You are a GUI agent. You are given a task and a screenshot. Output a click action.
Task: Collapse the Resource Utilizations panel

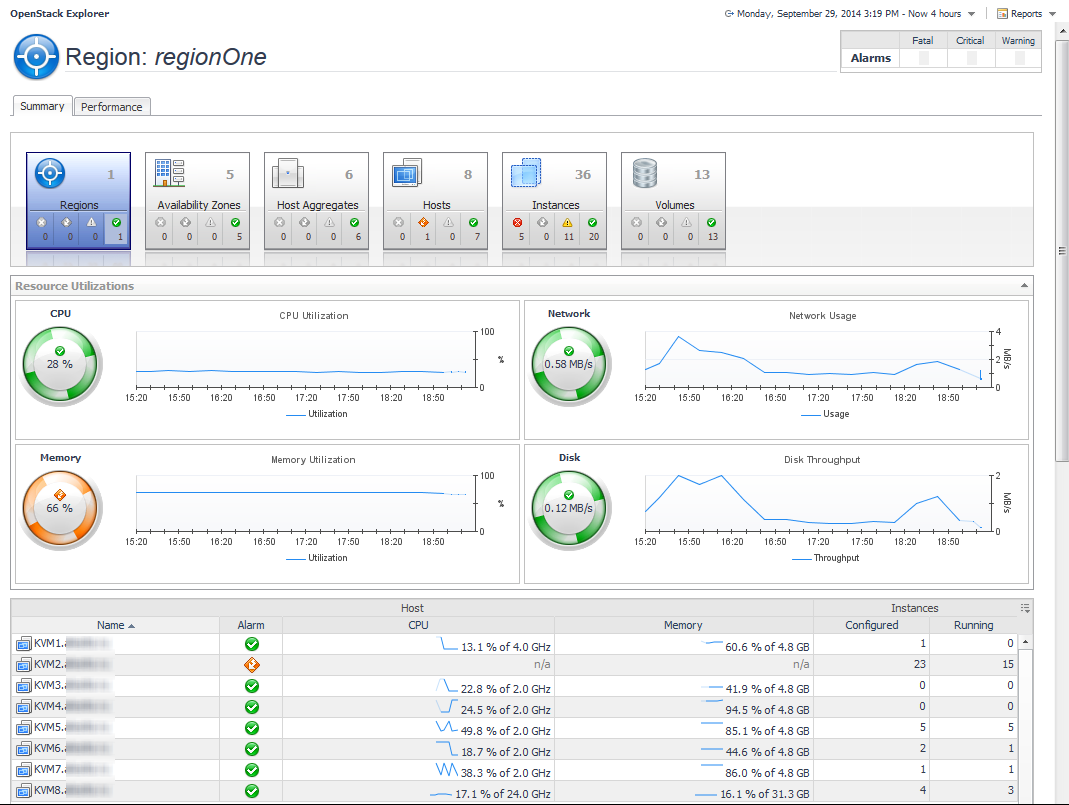[1024, 286]
